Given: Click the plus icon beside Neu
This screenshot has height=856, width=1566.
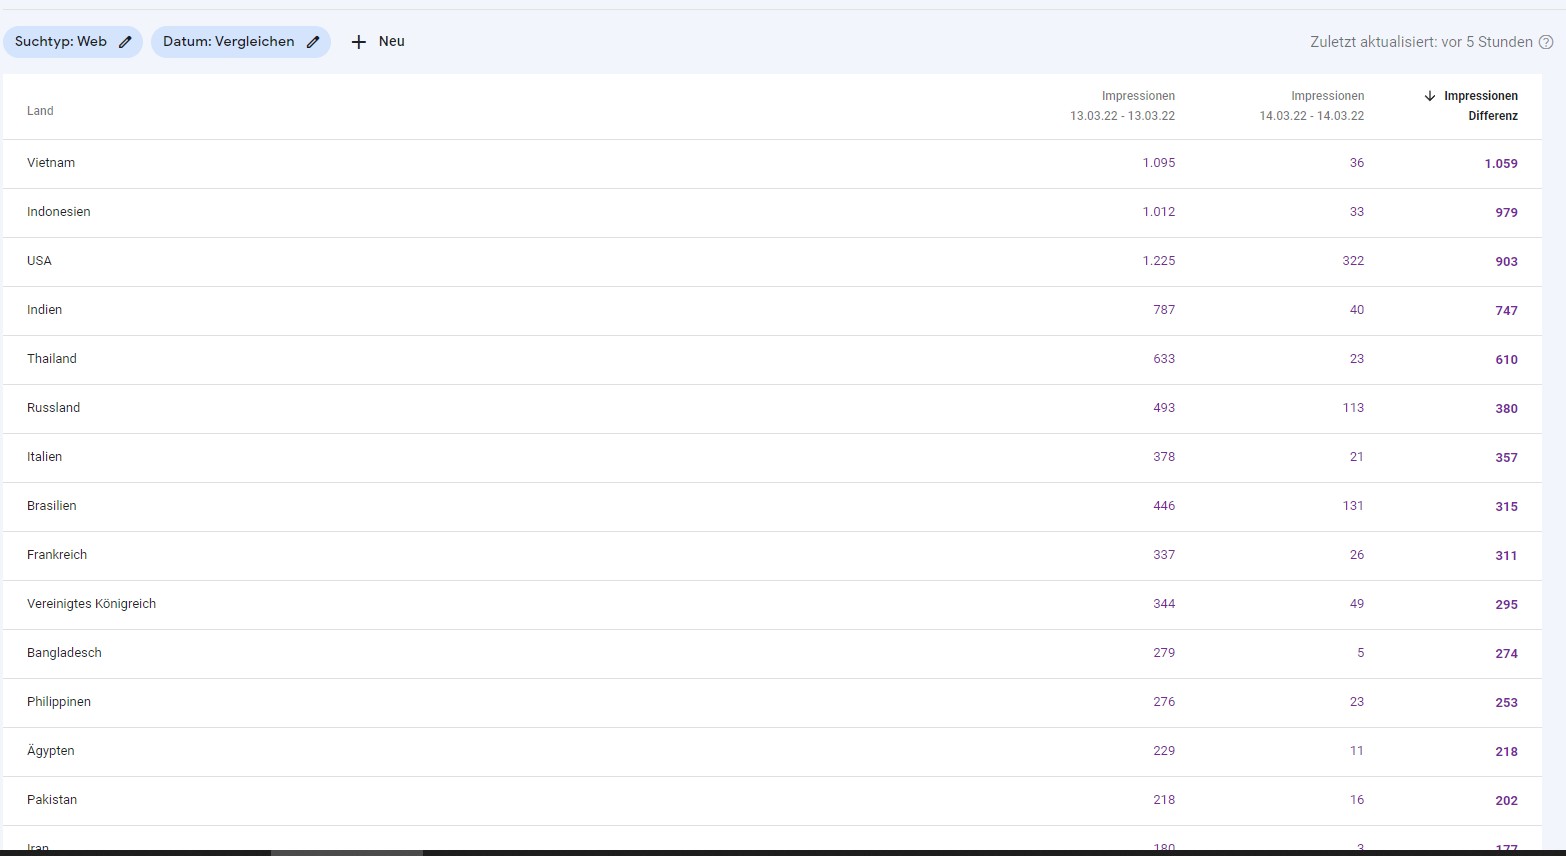Looking at the screenshot, I should (x=359, y=42).
